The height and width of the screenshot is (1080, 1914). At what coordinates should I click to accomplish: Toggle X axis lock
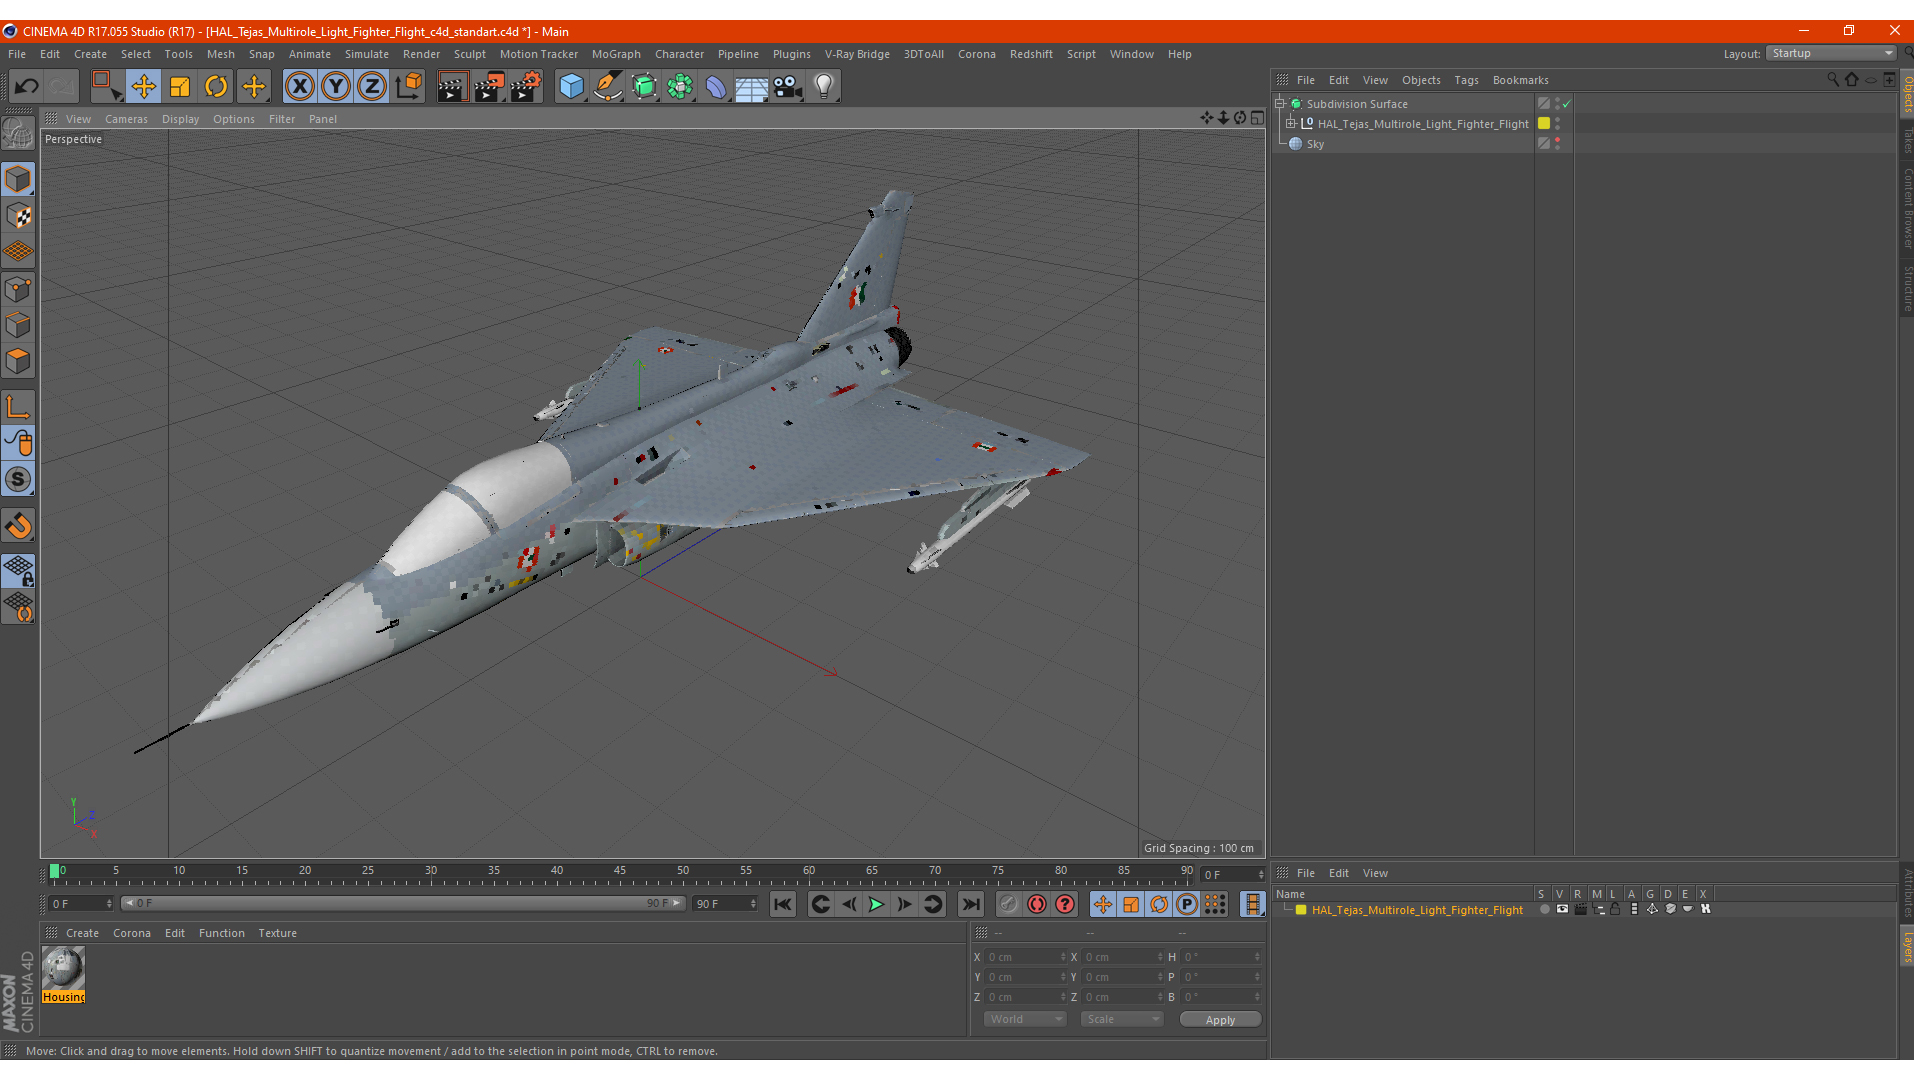(299, 87)
